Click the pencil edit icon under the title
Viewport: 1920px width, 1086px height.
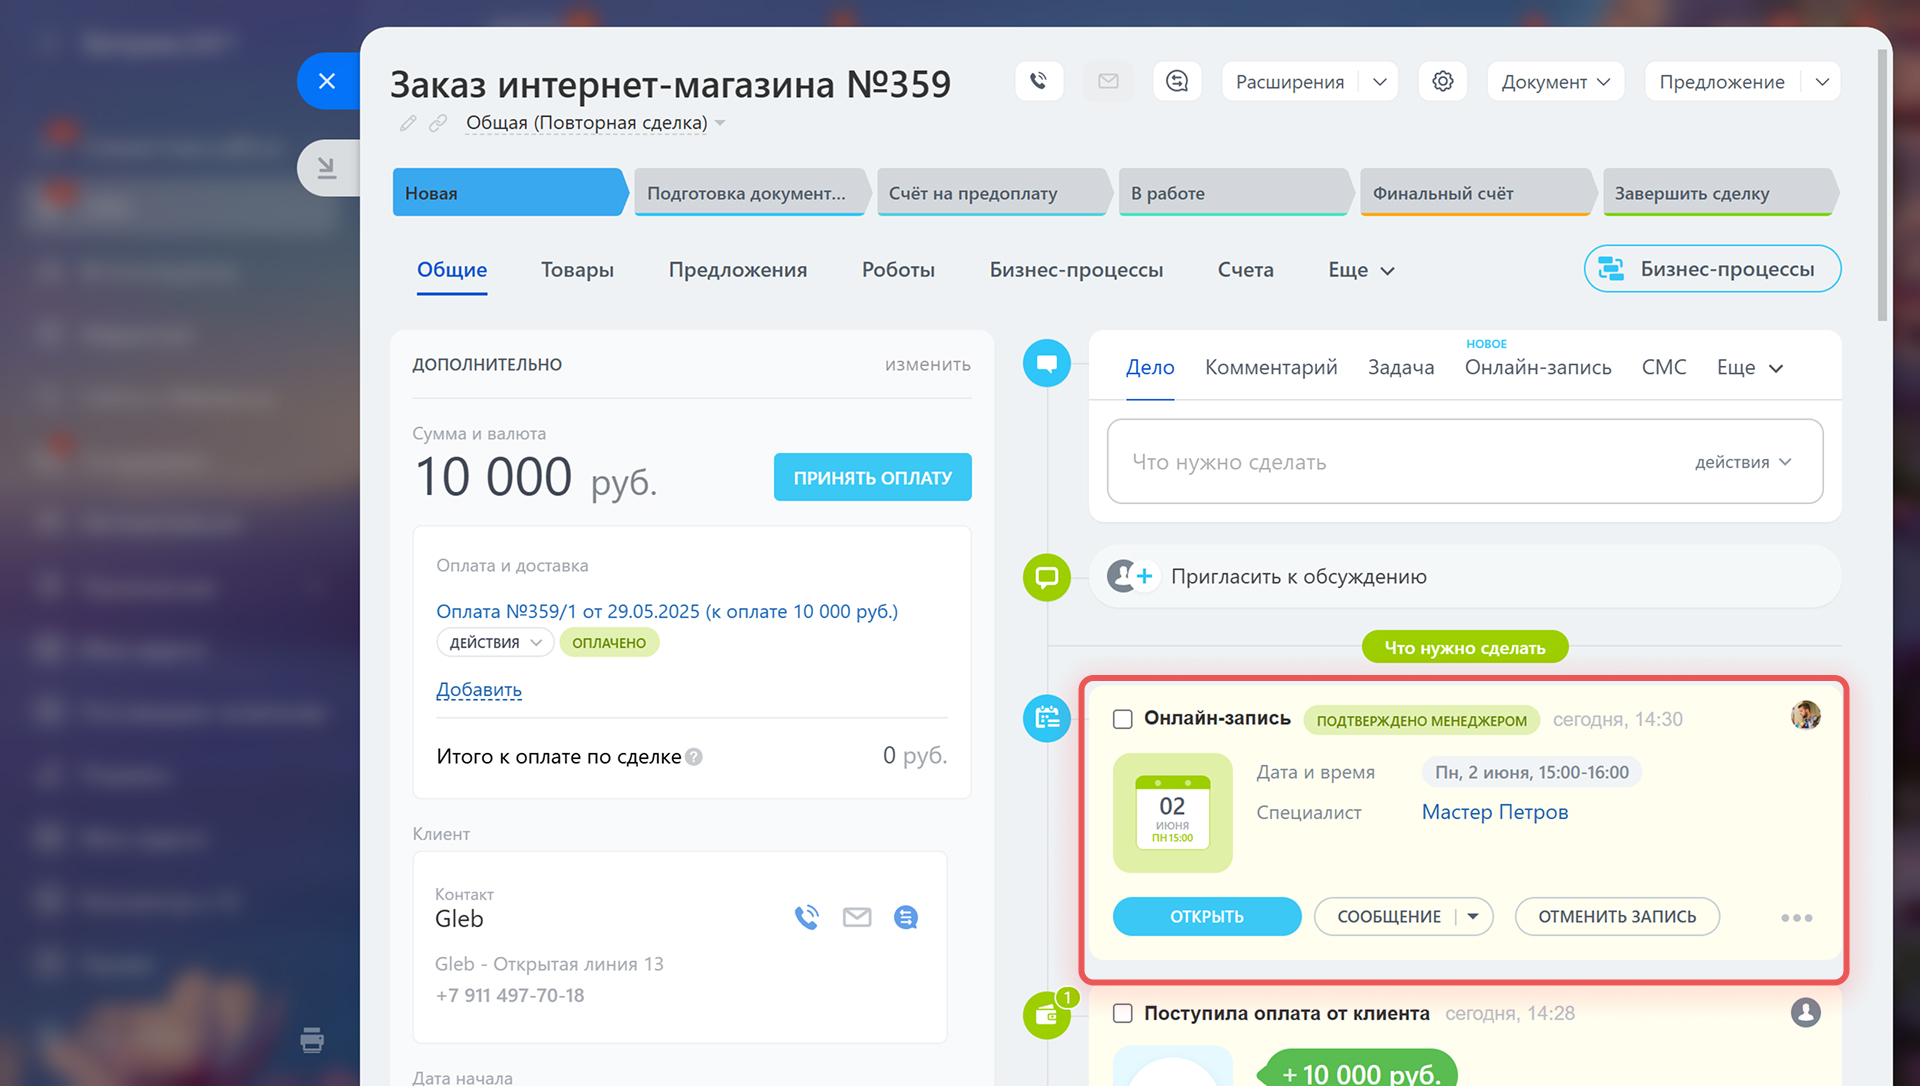tap(408, 123)
